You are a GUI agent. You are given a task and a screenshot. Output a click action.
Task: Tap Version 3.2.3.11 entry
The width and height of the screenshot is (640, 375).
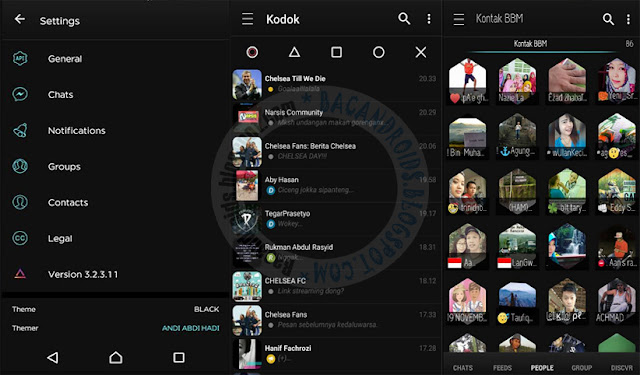click(x=116, y=274)
